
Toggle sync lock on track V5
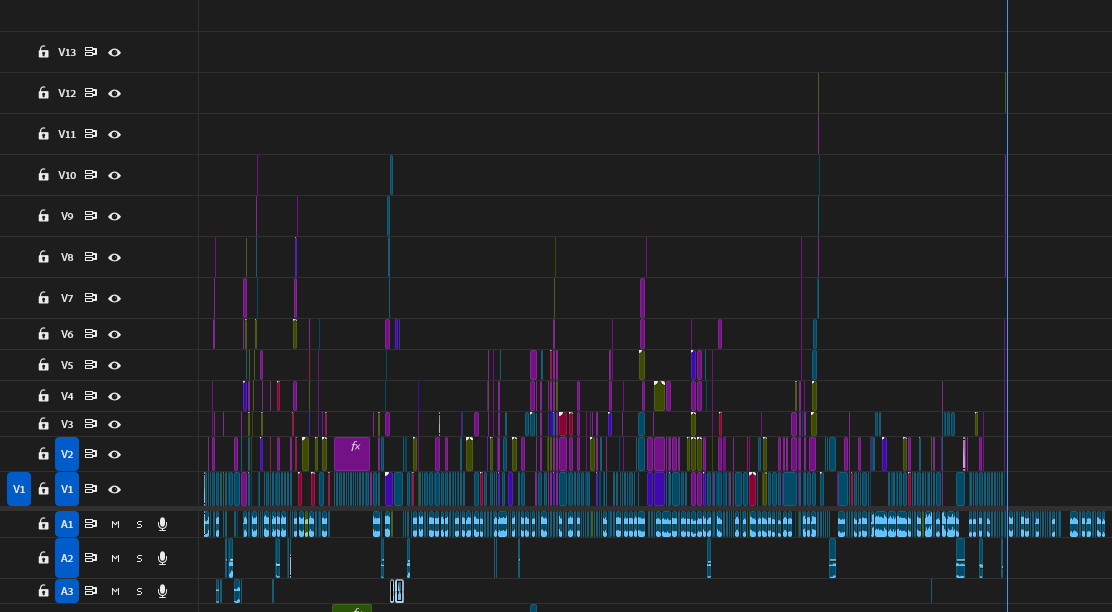[91, 365]
